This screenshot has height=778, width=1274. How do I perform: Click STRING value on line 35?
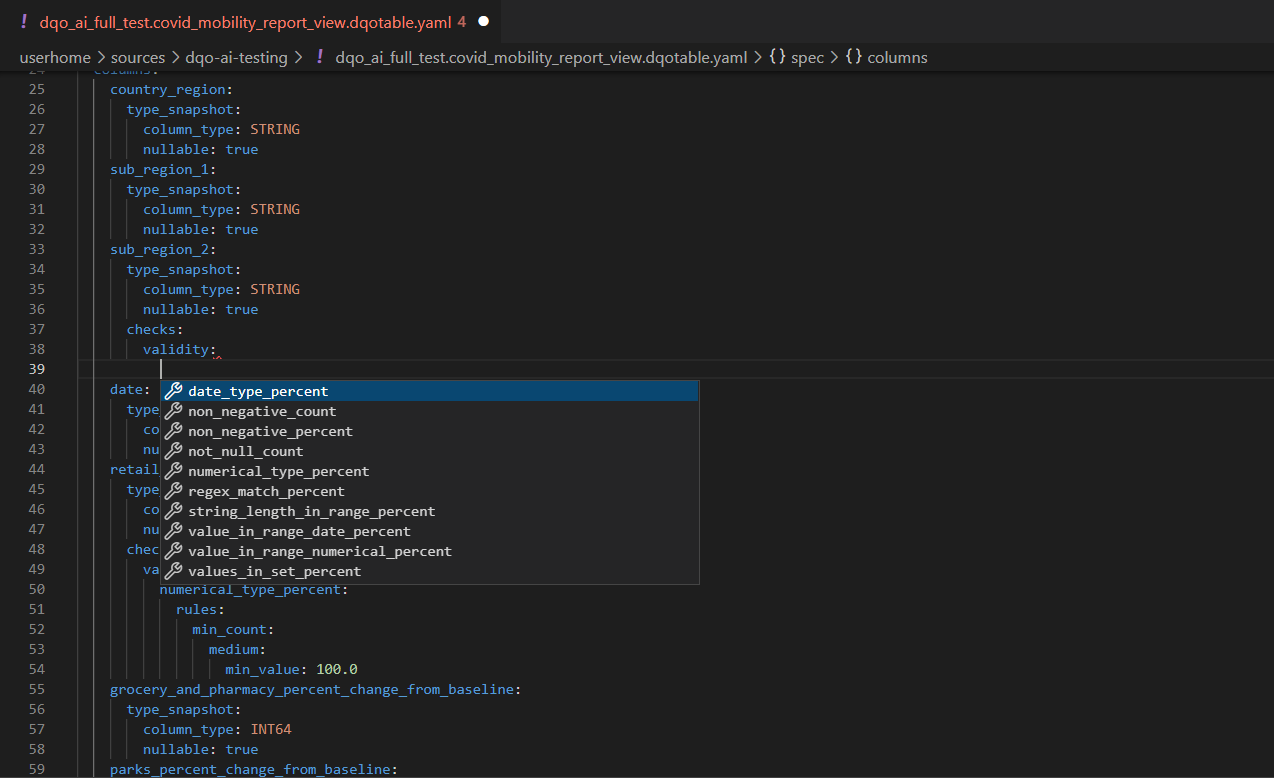pos(275,289)
